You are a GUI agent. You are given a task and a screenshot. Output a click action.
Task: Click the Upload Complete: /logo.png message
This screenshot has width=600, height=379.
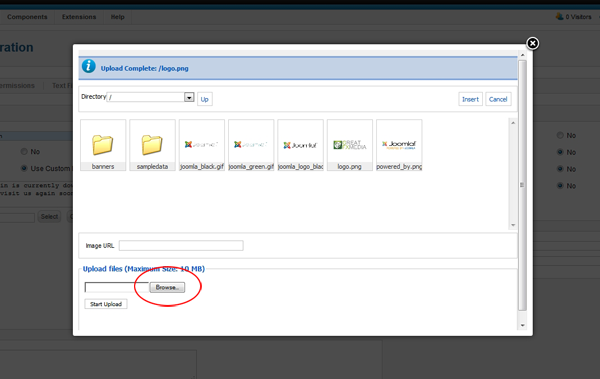click(x=145, y=69)
